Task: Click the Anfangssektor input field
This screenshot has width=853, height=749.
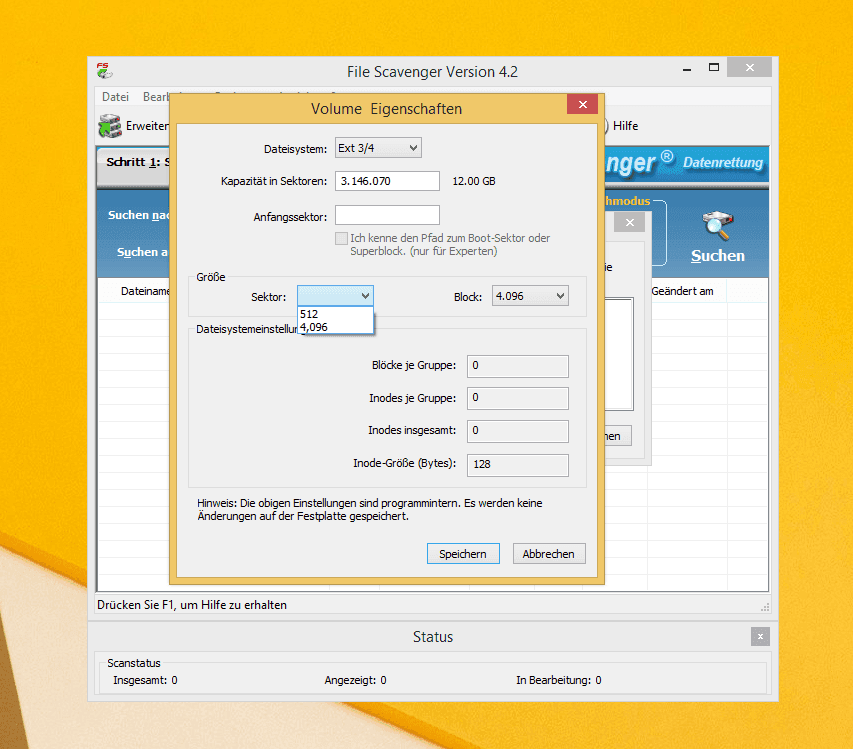Action: (387, 215)
